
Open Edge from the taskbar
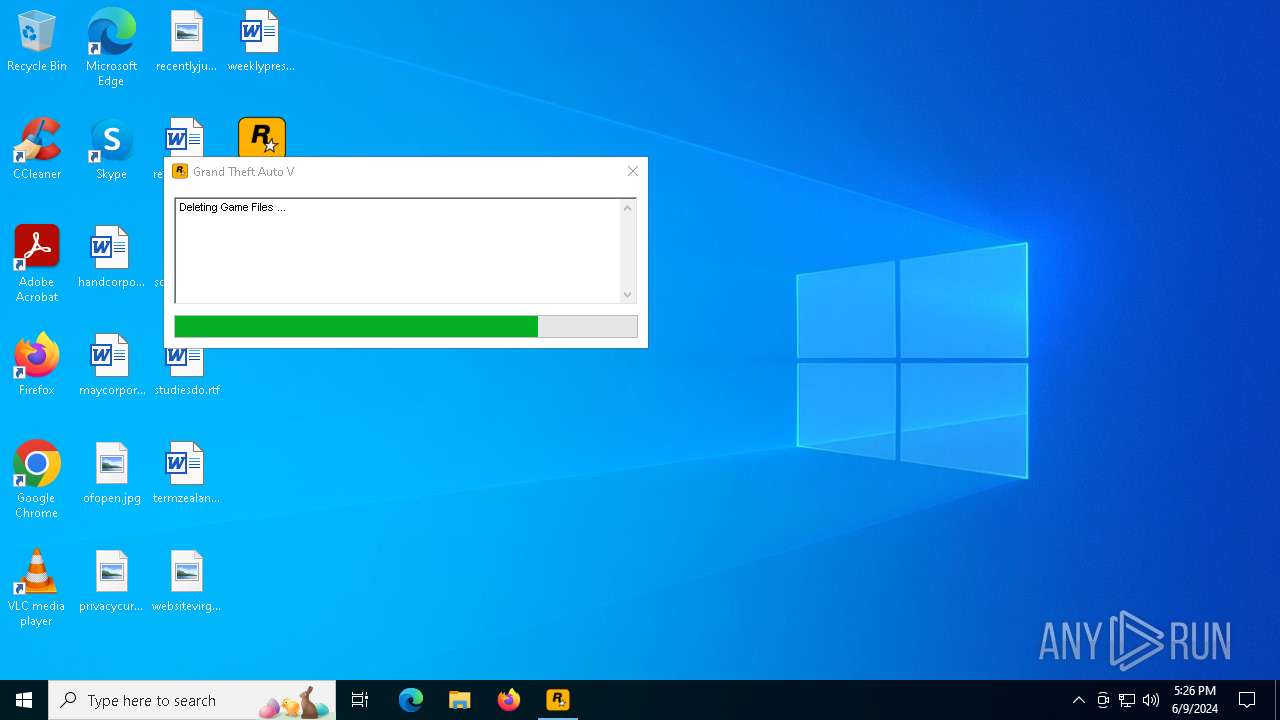click(x=411, y=700)
